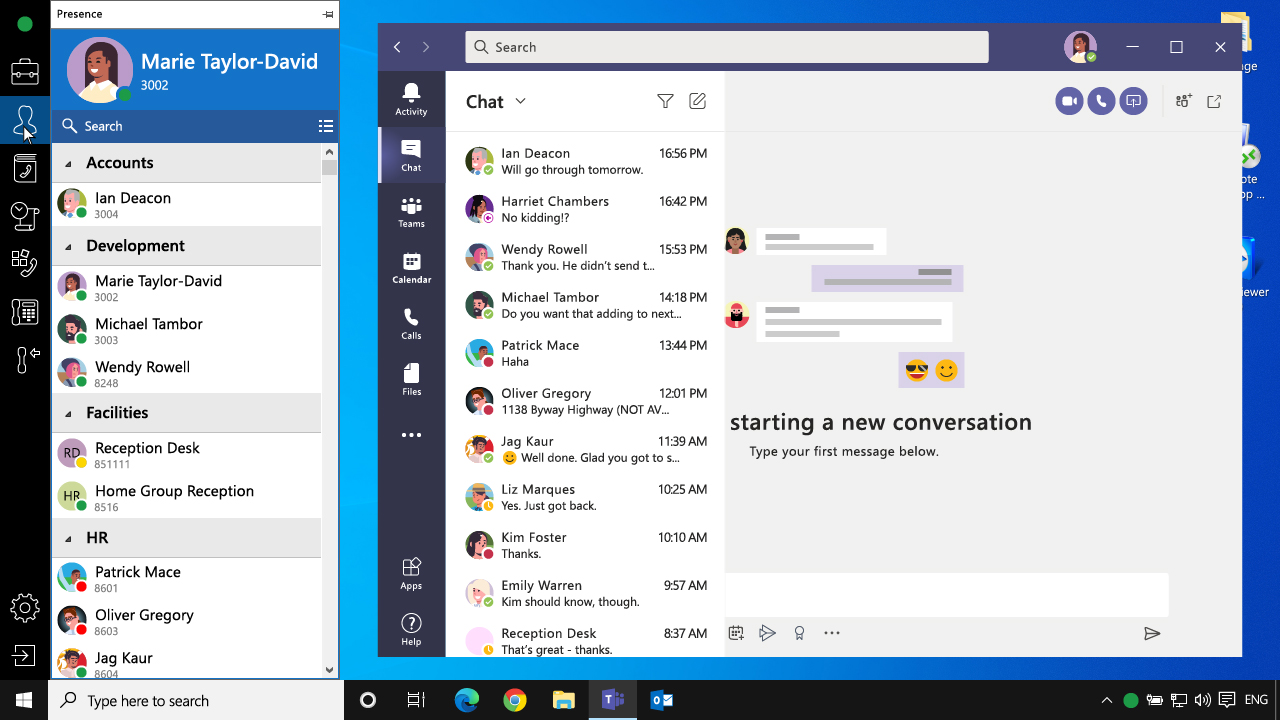Click the Stream icon below message box
1280x720 pixels.
(x=767, y=633)
